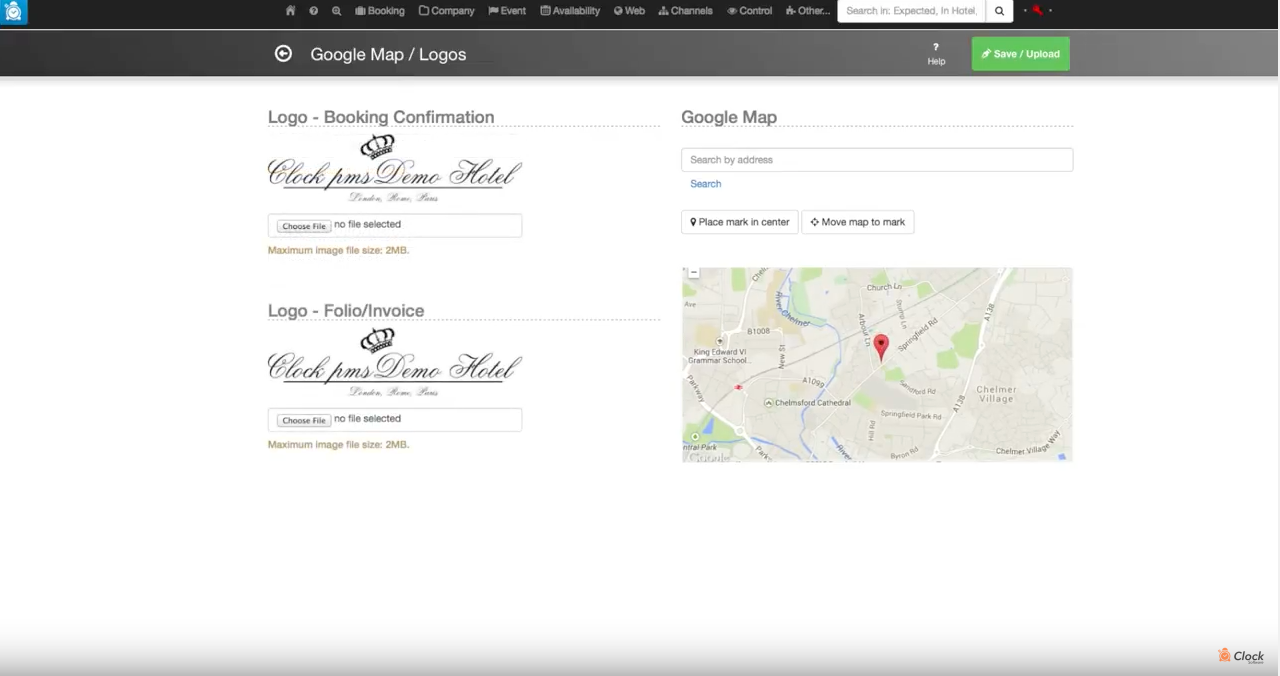Click the Google Map section heading
Viewport: 1280px width, 676px height.
tap(729, 117)
